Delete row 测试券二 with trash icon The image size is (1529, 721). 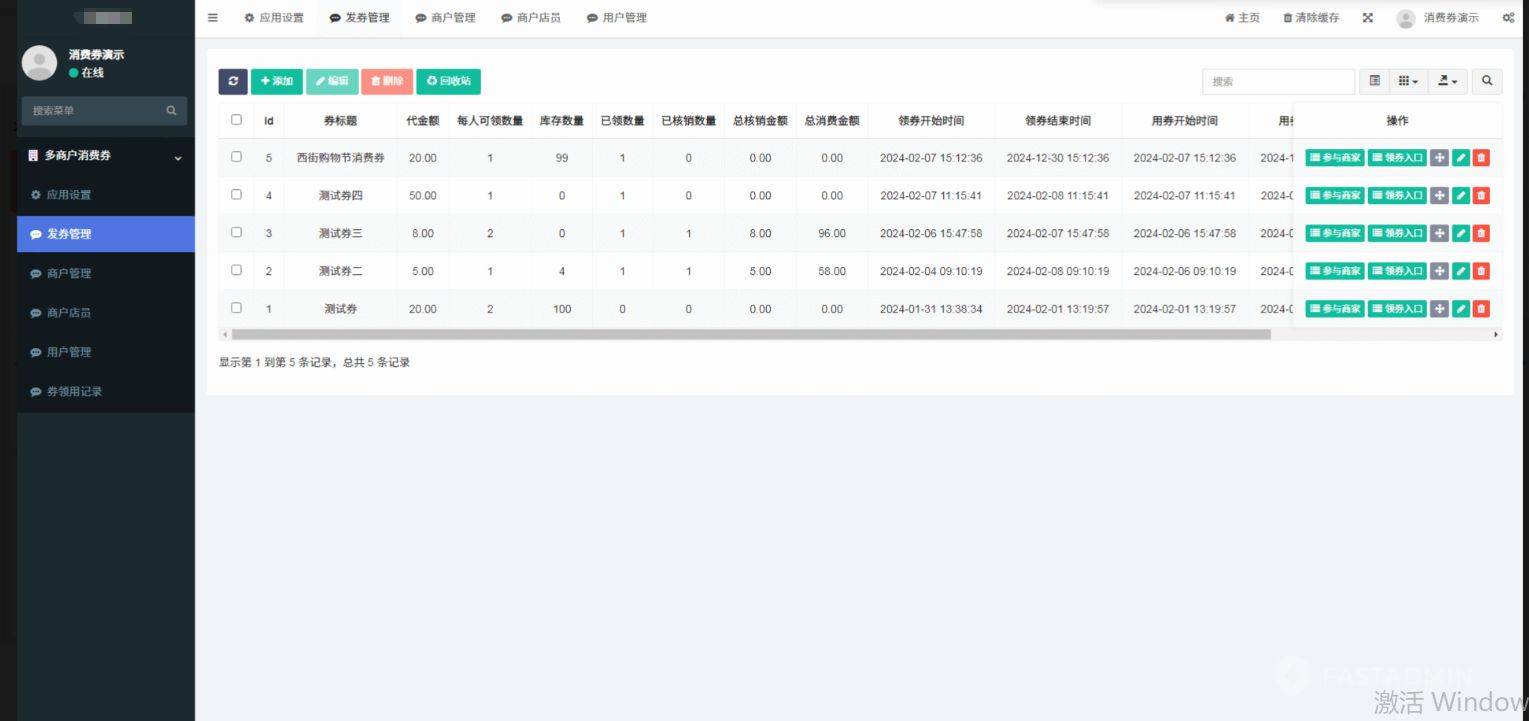pos(1481,271)
